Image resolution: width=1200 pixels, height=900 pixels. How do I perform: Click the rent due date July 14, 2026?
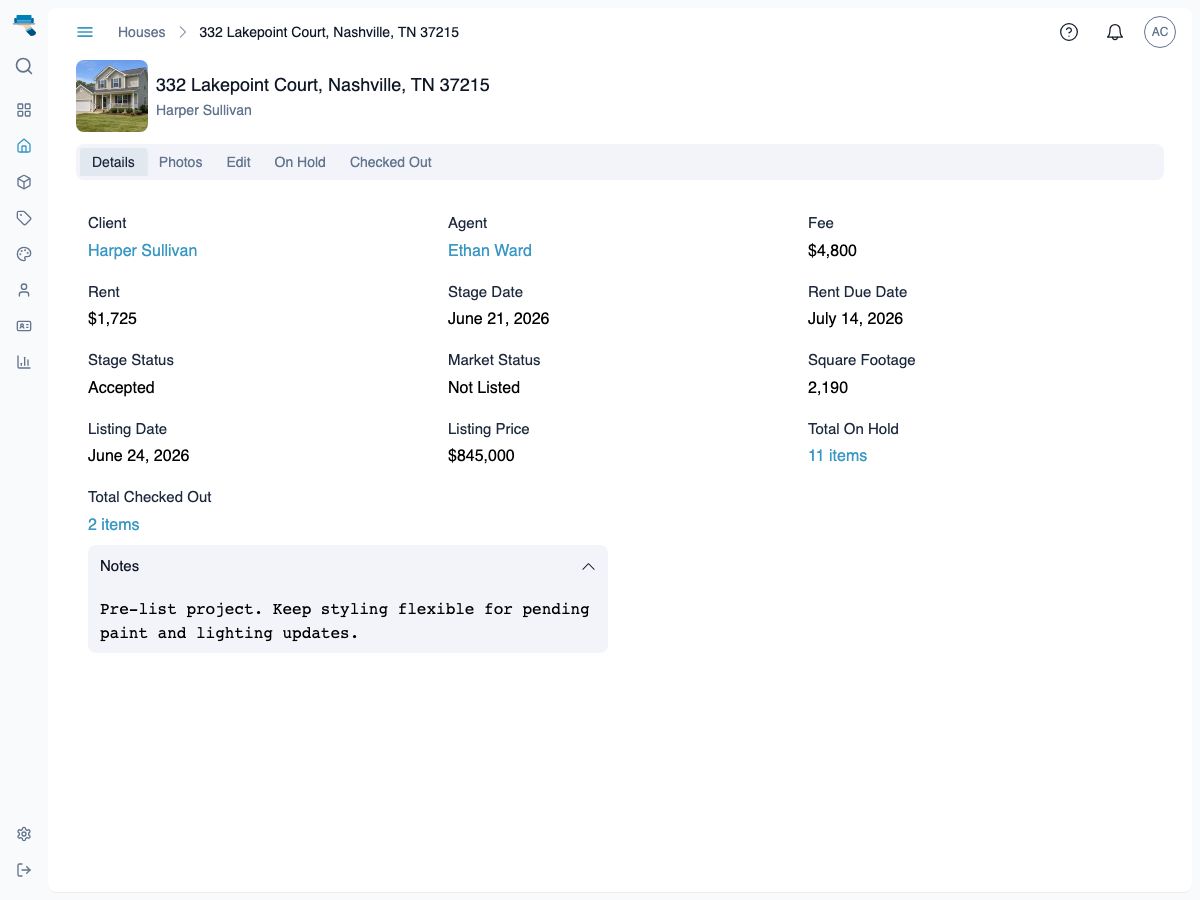tap(855, 318)
